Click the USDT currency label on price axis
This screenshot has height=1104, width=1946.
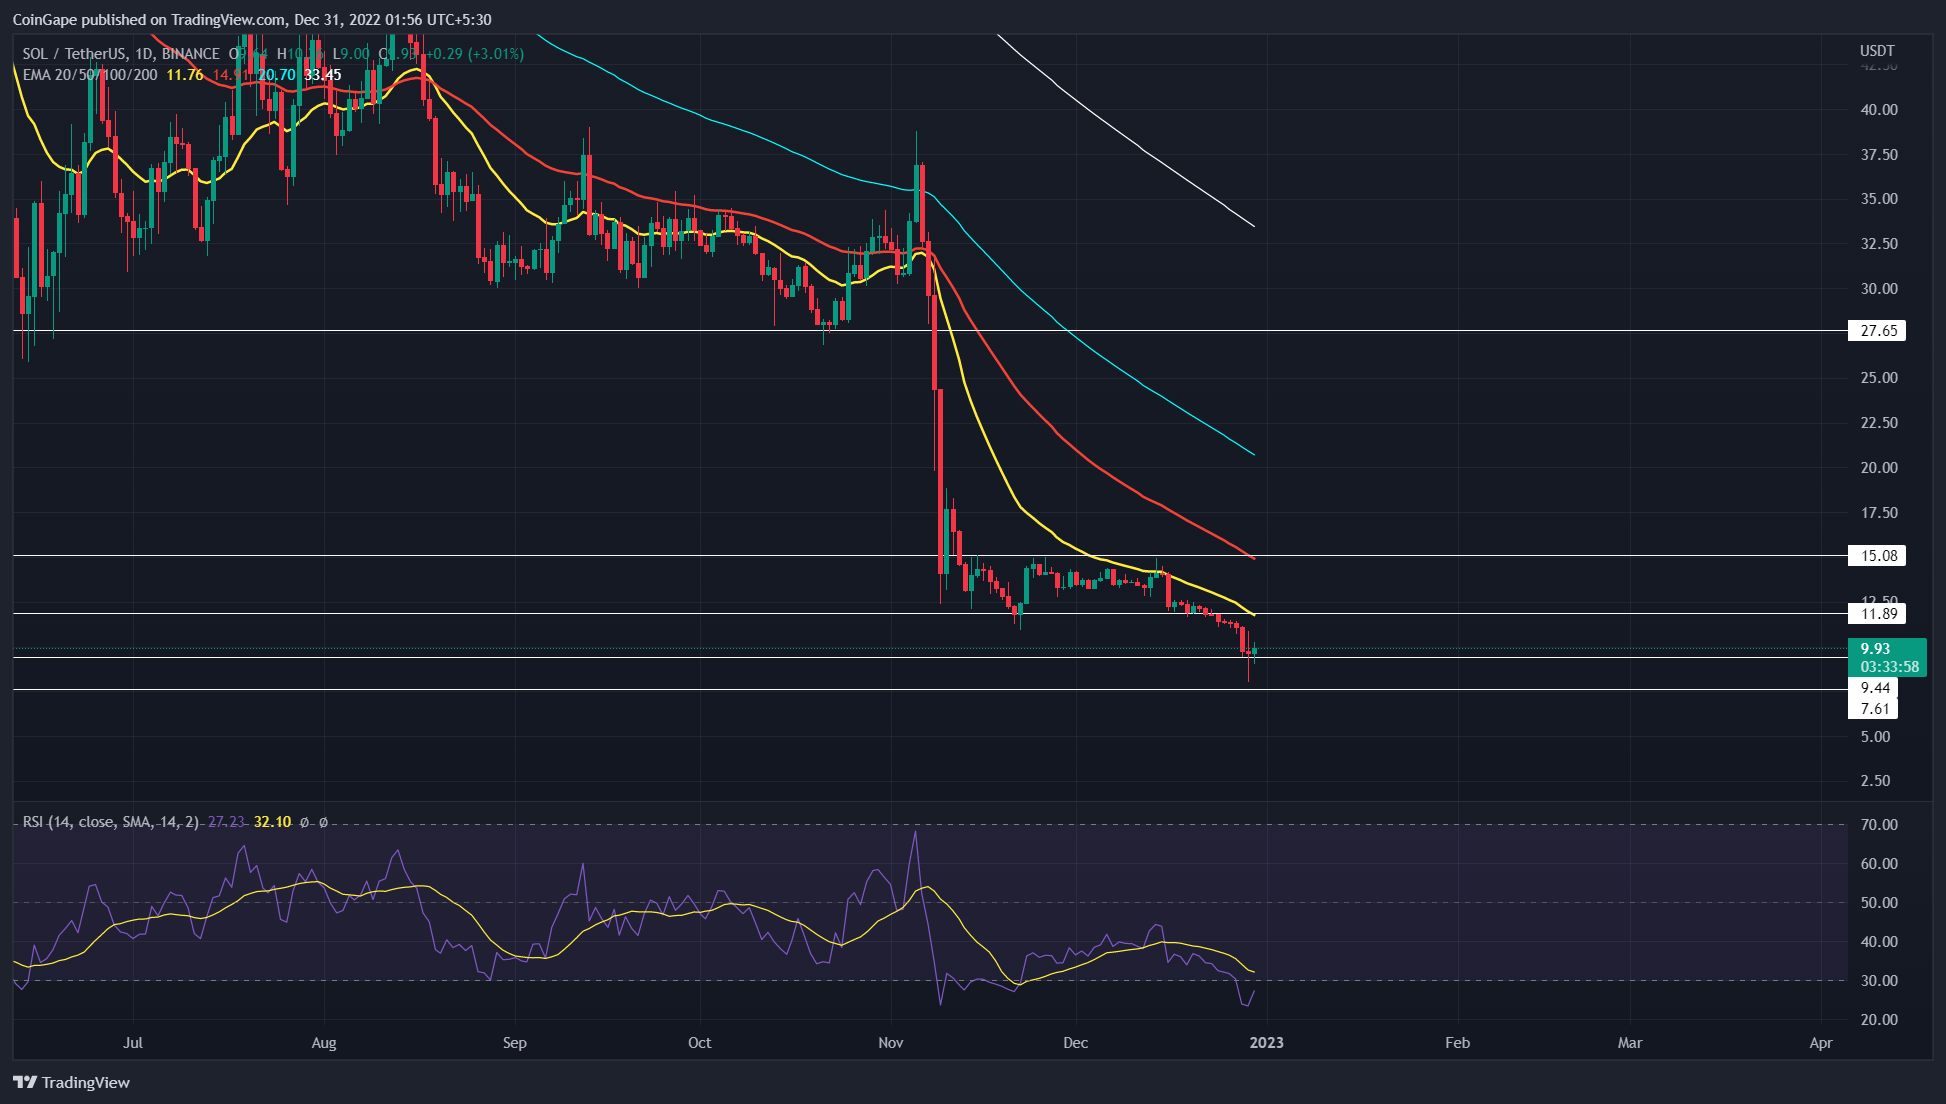(x=1877, y=51)
